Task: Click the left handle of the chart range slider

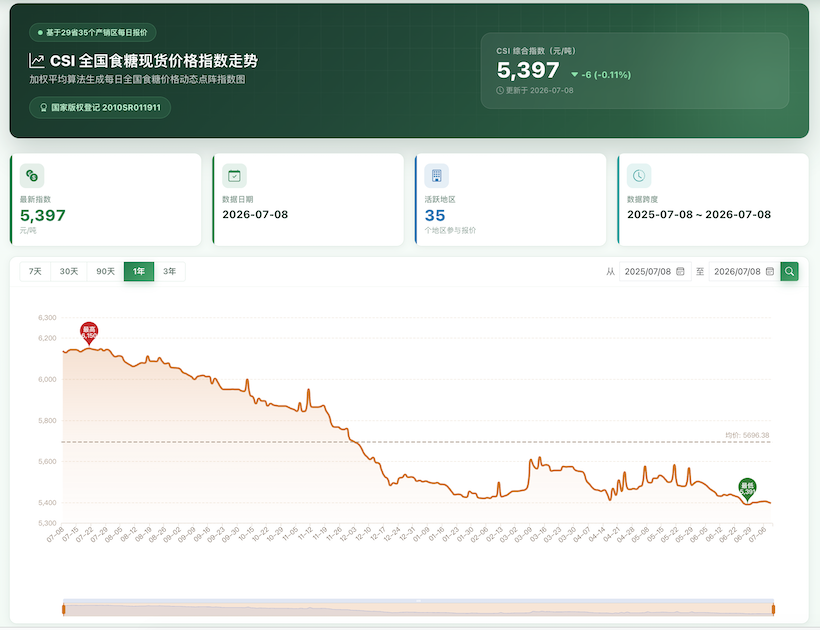Action: pyautogui.click(x=64, y=609)
